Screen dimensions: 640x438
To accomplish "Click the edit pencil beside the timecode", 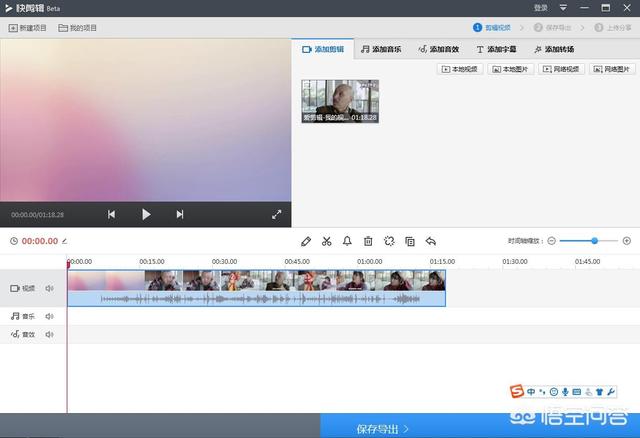I will pyautogui.click(x=65, y=241).
